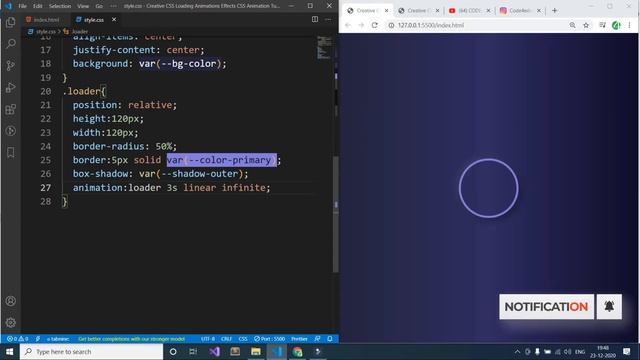Switch to the YouTube browser tab

(x=468, y=11)
